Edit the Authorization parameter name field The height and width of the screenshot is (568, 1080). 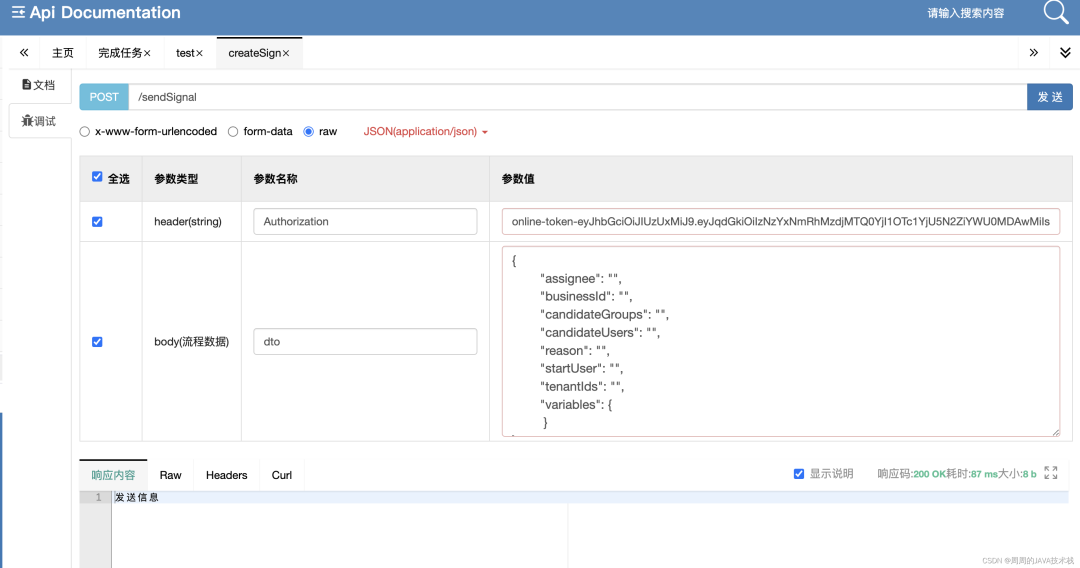(x=365, y=222)
